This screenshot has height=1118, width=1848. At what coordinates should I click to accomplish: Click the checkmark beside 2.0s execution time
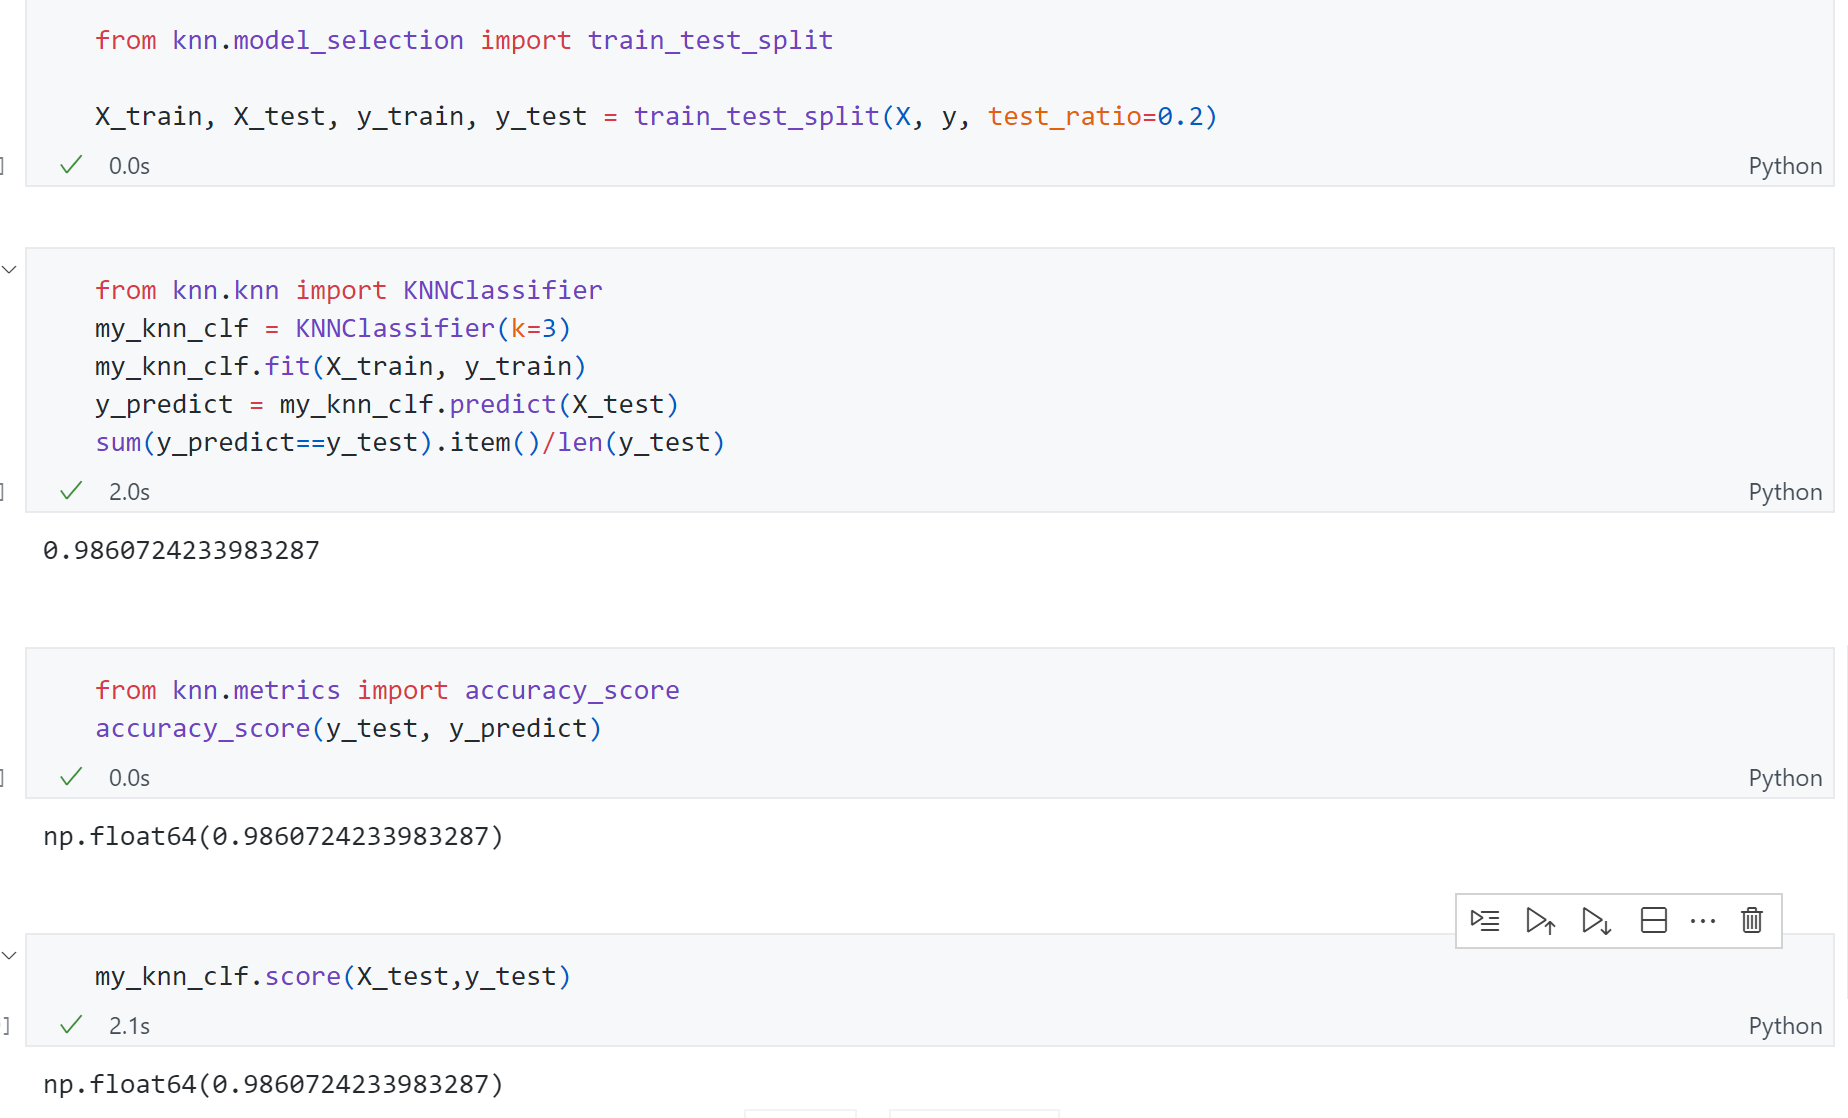(x=71, y=491)
